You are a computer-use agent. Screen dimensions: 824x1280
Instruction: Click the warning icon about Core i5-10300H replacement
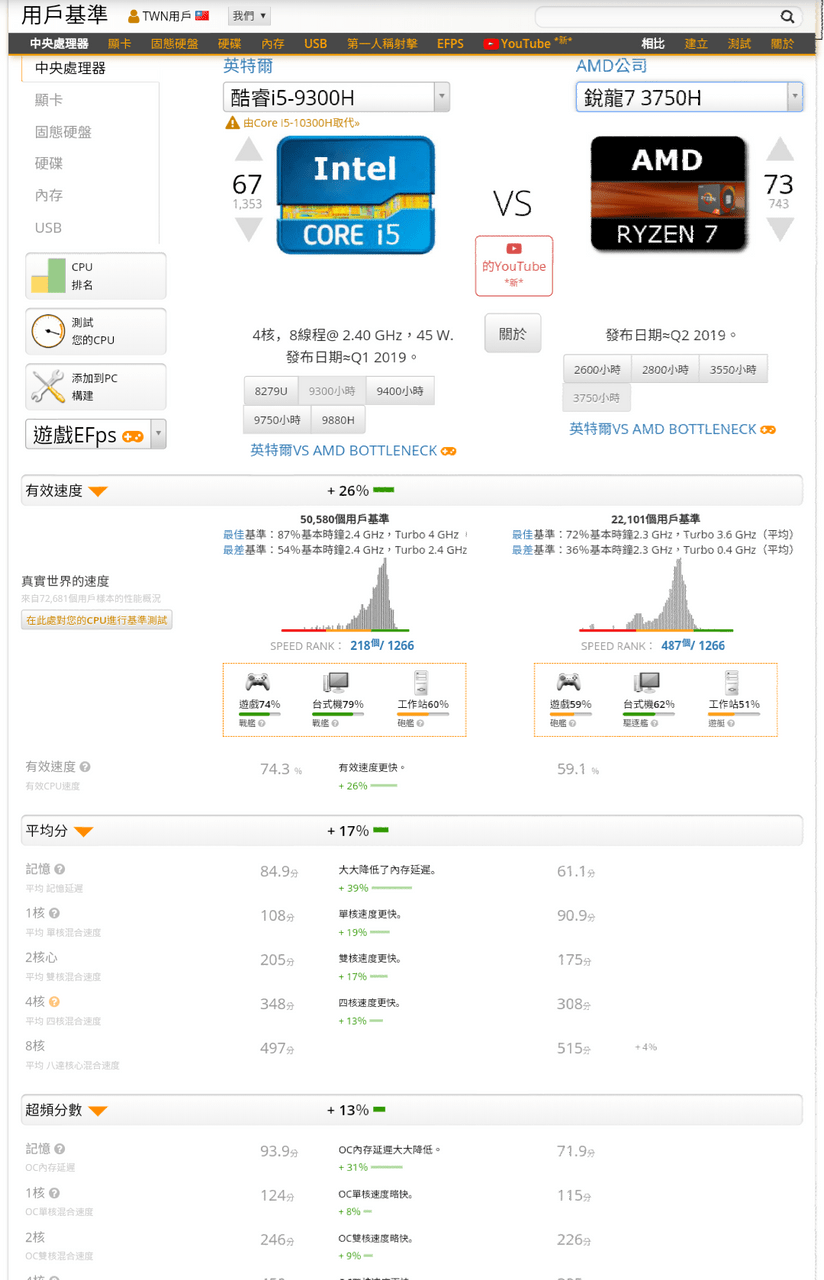tap(232, 123)
